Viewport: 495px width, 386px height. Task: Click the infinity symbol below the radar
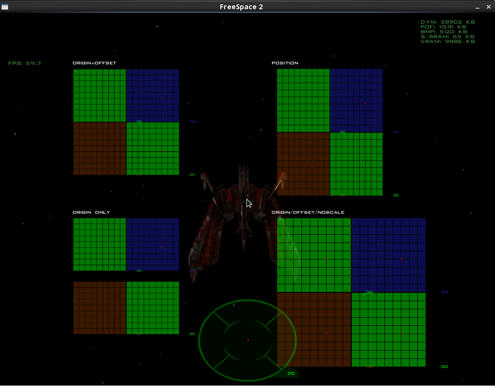pyautogui.click(x=291, y=373)
